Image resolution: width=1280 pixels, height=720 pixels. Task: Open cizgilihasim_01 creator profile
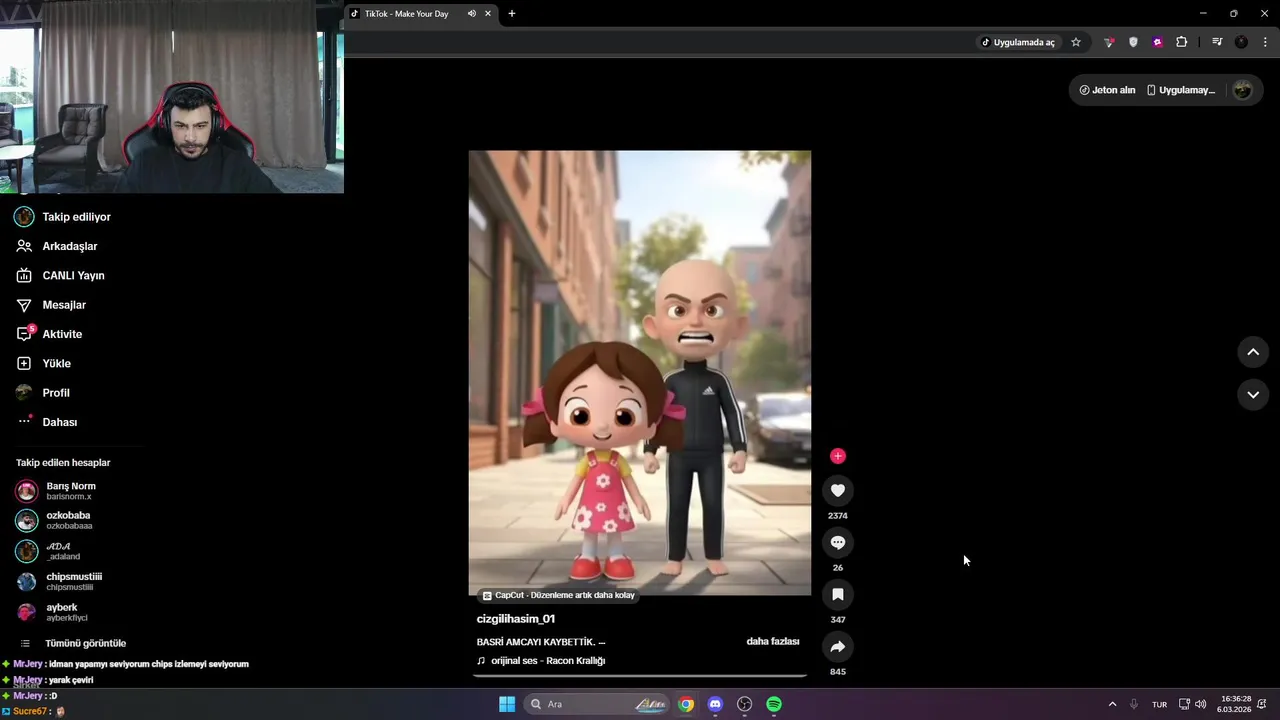point(515,619)
